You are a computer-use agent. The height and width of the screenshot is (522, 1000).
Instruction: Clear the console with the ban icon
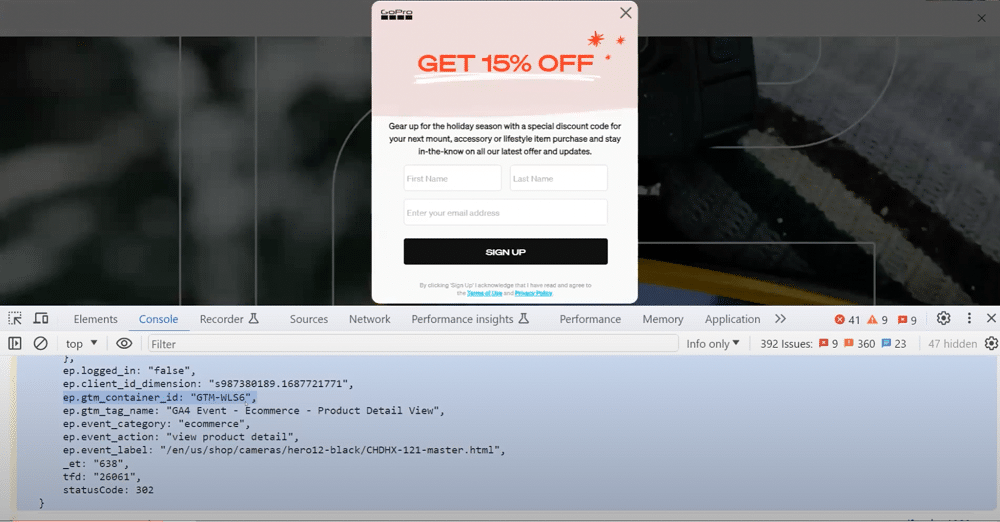[41, 343]
